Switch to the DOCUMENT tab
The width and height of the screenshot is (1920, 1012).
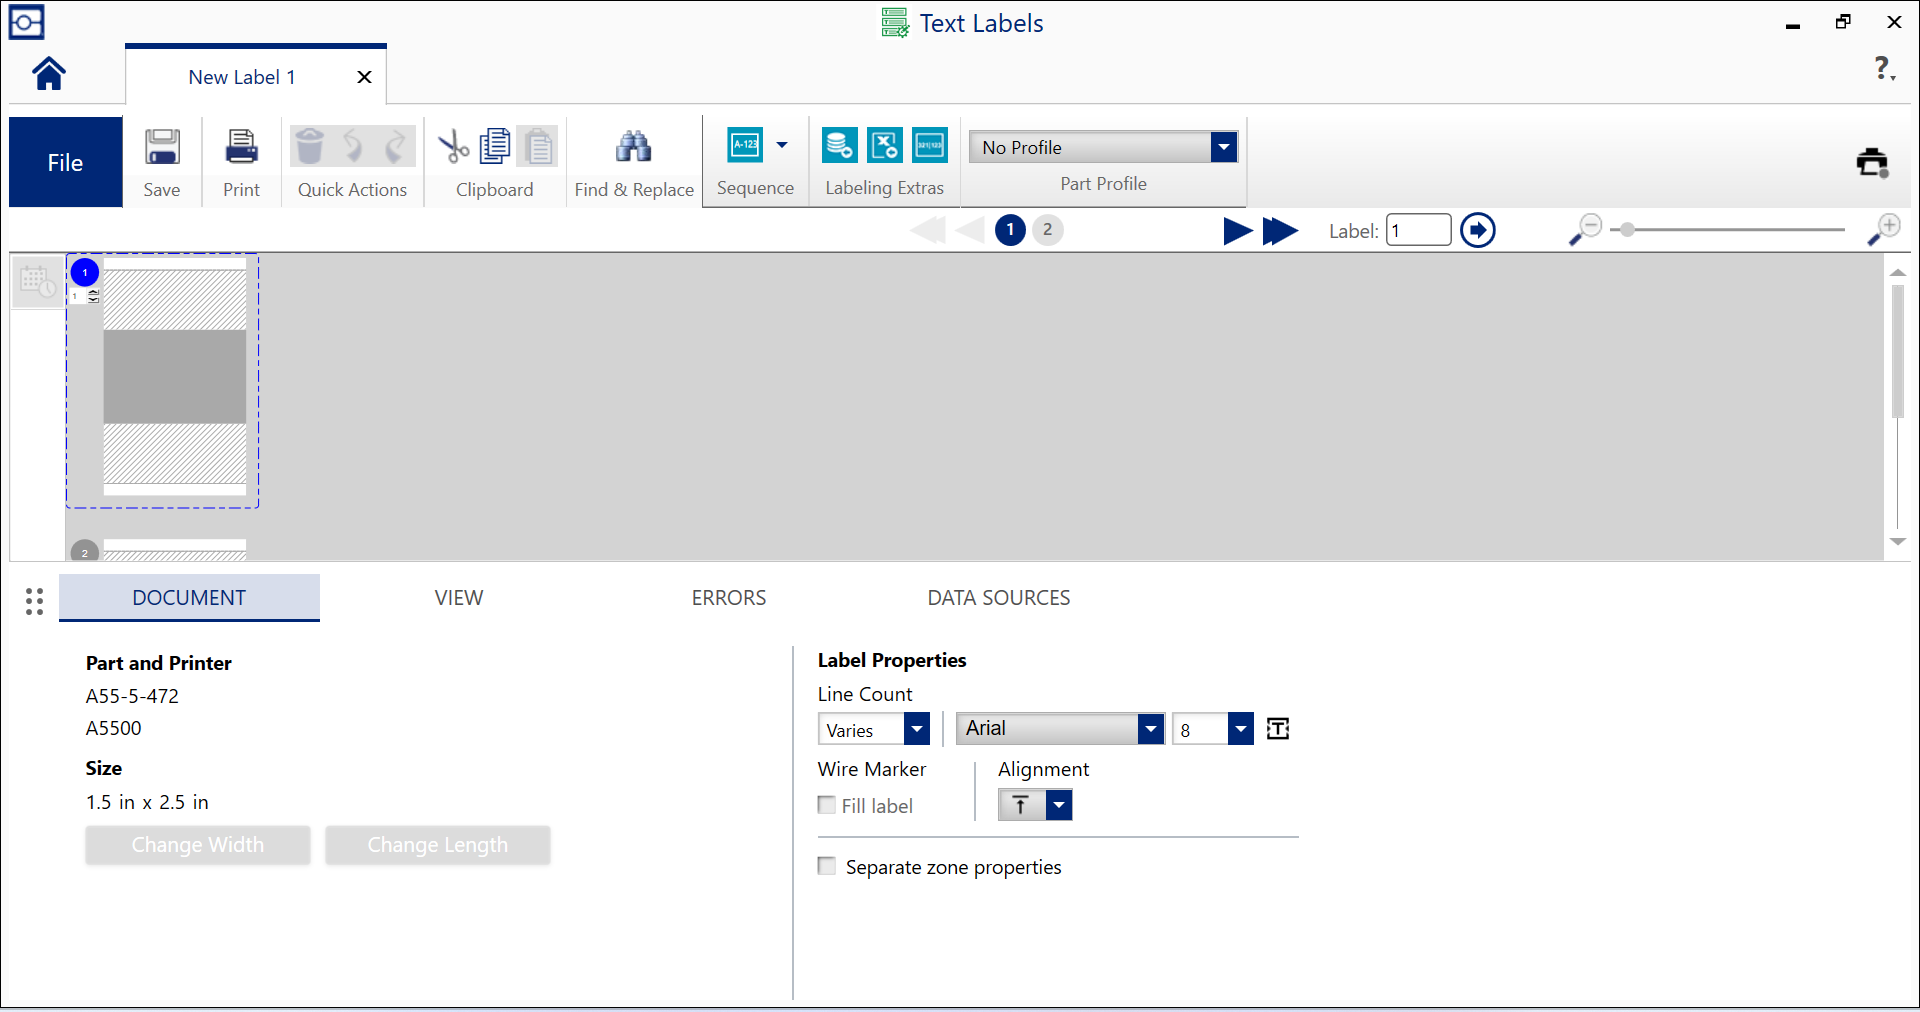pos(189,598)
